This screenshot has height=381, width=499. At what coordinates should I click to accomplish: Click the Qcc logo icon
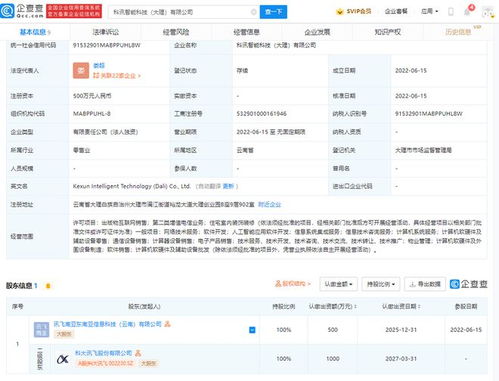click(7, 11)
